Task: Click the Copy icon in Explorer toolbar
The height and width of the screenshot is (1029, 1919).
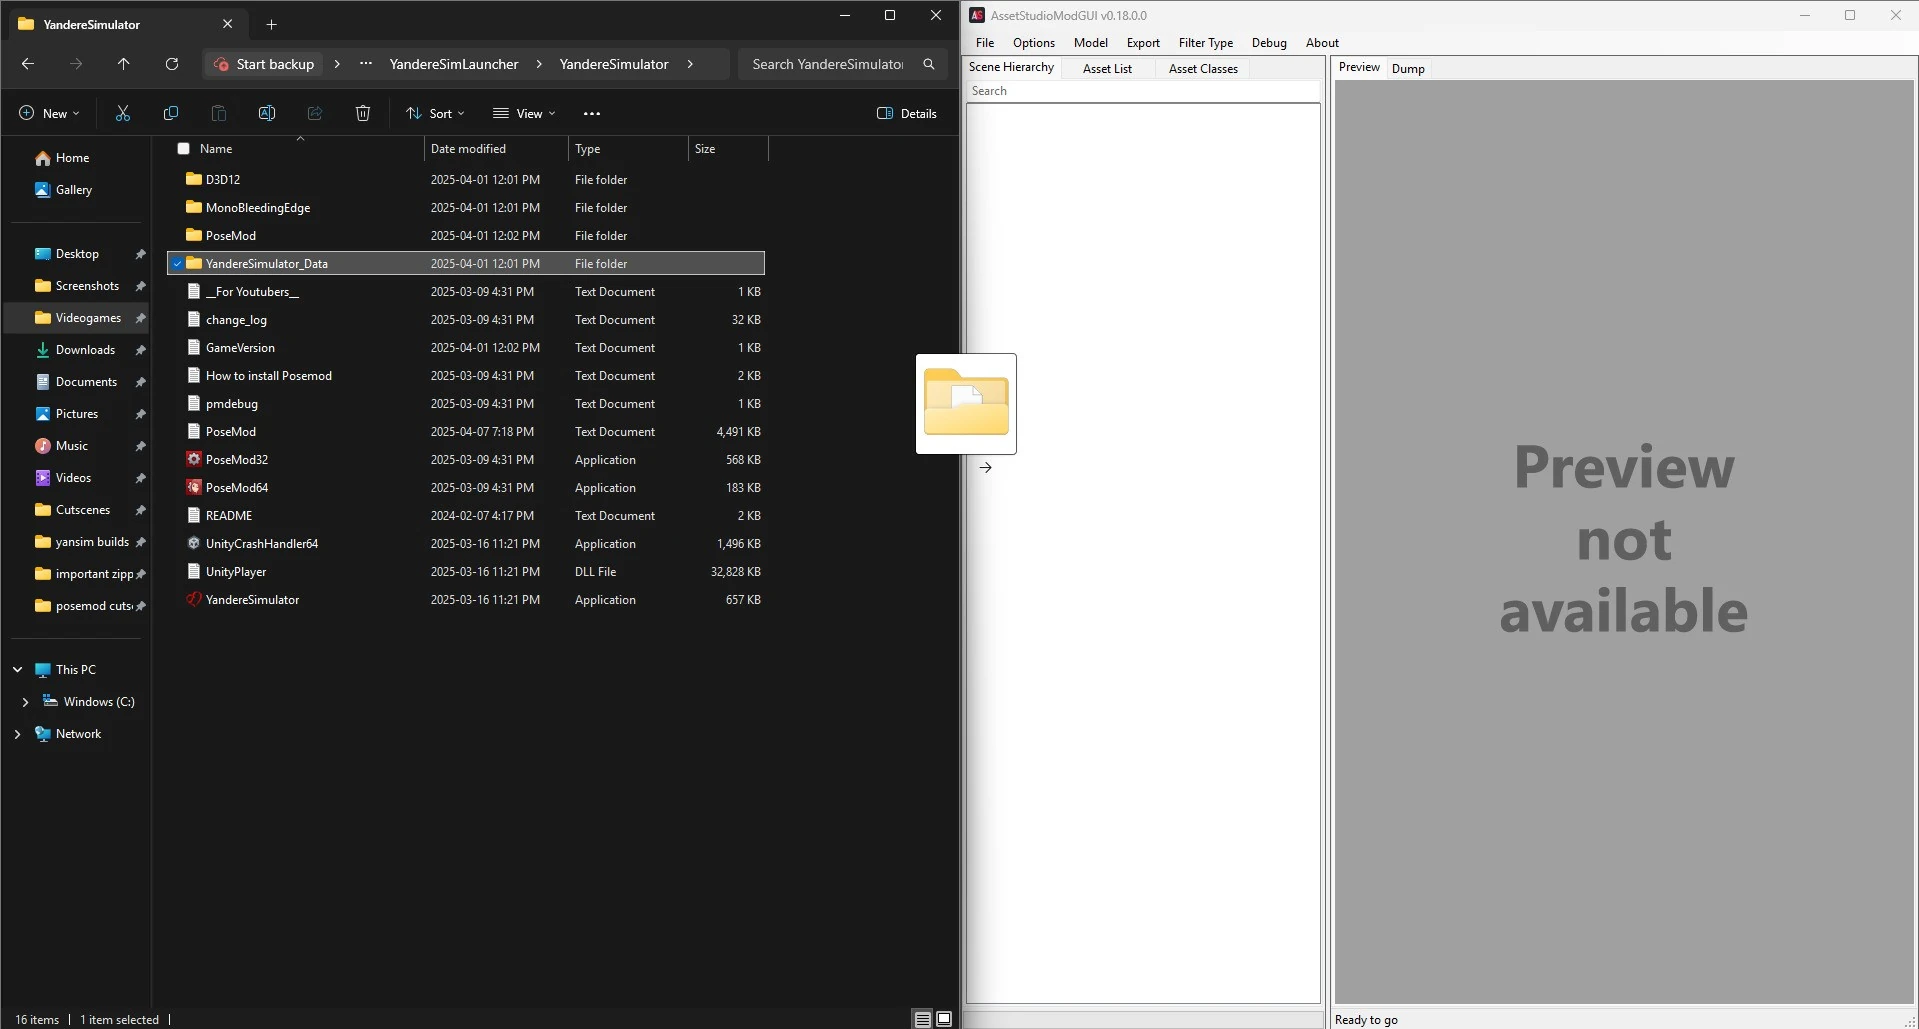Action: pyautogui.click(x=171, y=114)
